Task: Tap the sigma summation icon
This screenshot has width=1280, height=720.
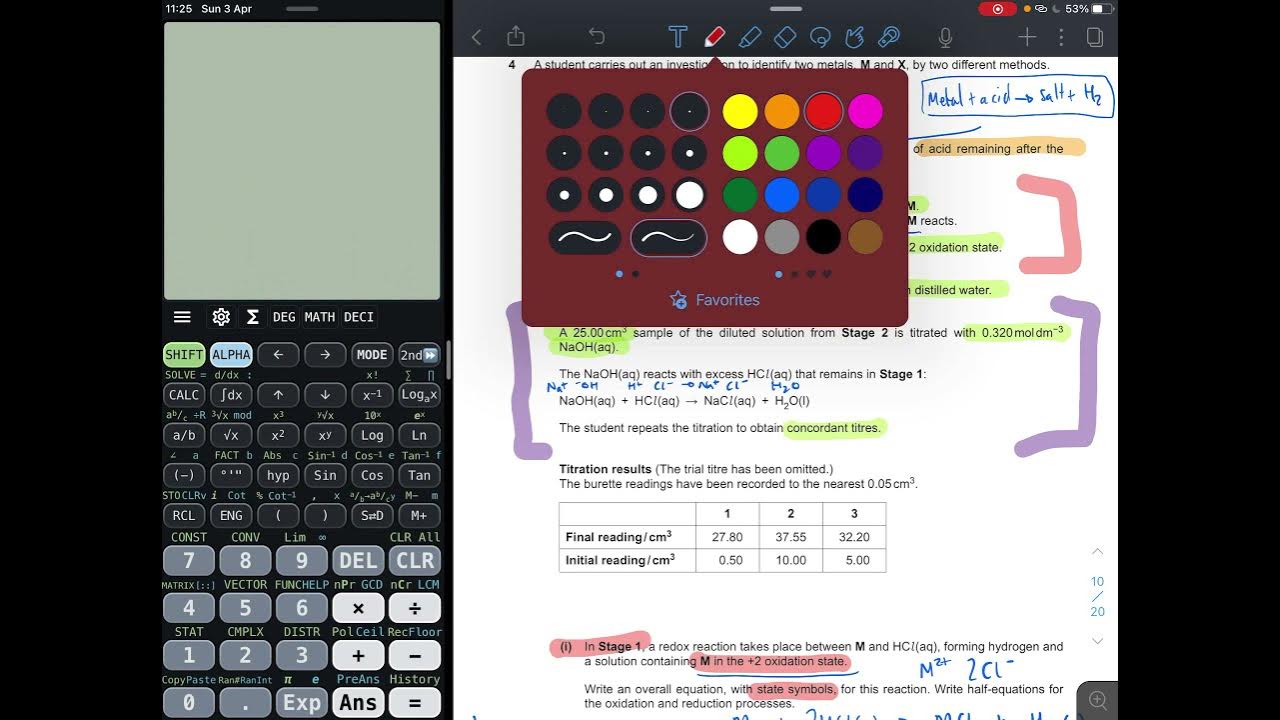Action: 253,317
